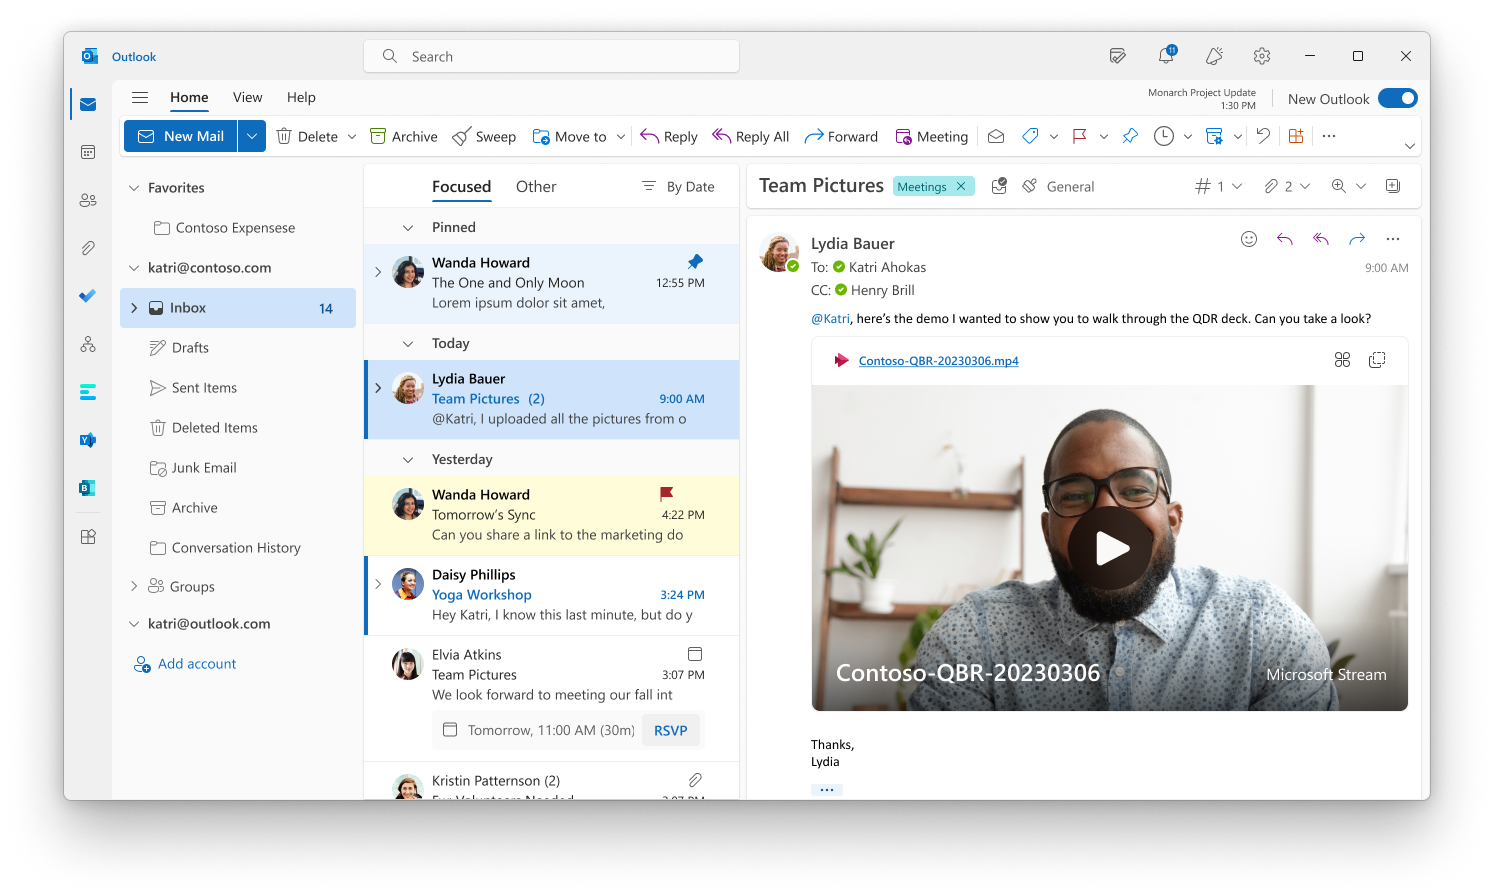The width and height of the screenshot is (1494, 896).
Task: Undo the last action in the ribbon
Action: pos(1262,136)
